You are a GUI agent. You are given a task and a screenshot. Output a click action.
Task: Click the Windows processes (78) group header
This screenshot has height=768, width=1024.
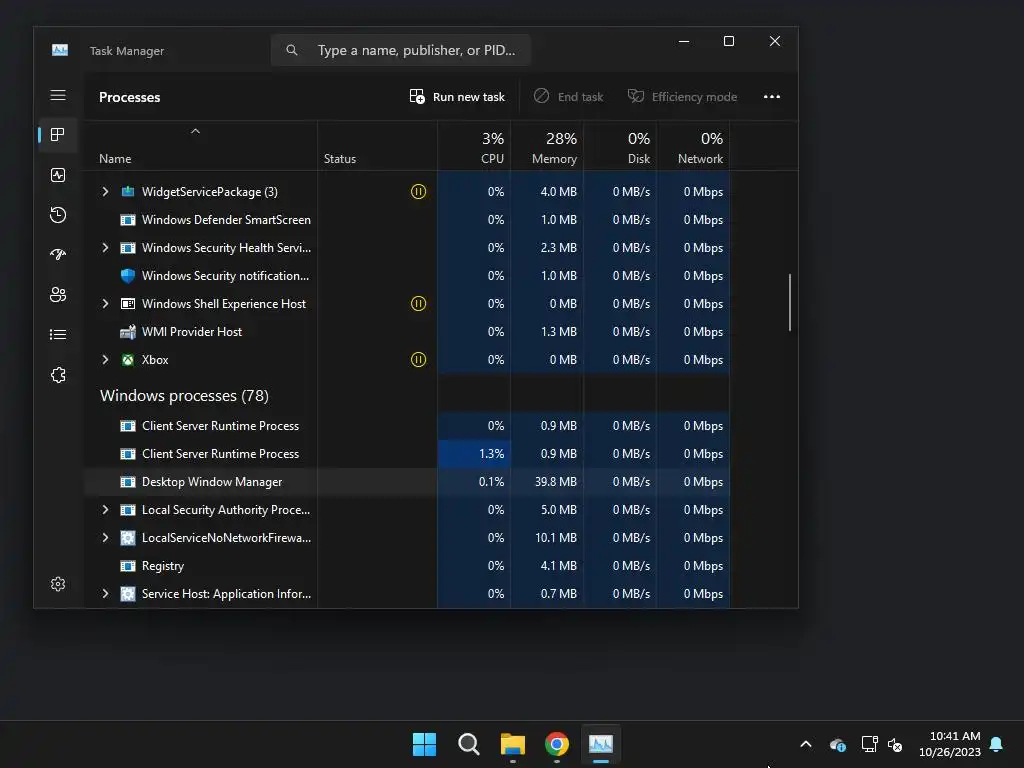(x=184, y=396)
